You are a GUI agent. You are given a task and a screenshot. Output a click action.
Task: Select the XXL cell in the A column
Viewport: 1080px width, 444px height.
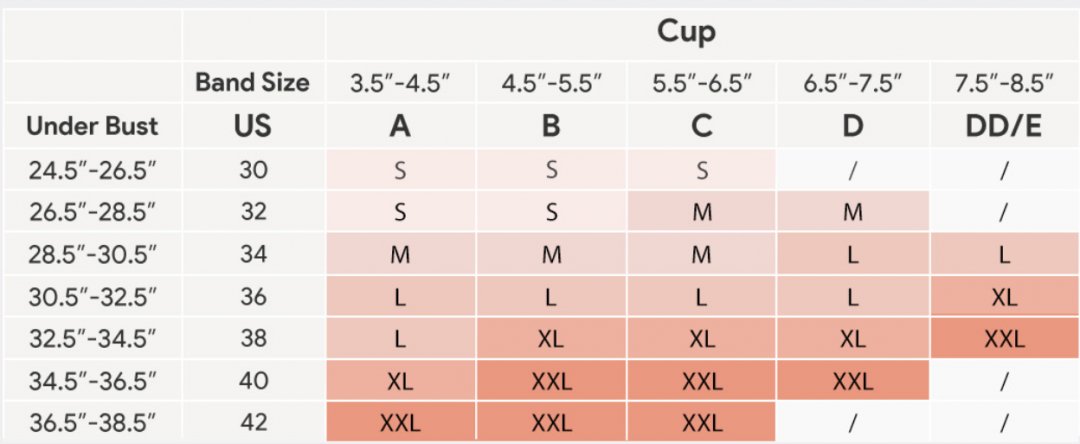[401, 423]
